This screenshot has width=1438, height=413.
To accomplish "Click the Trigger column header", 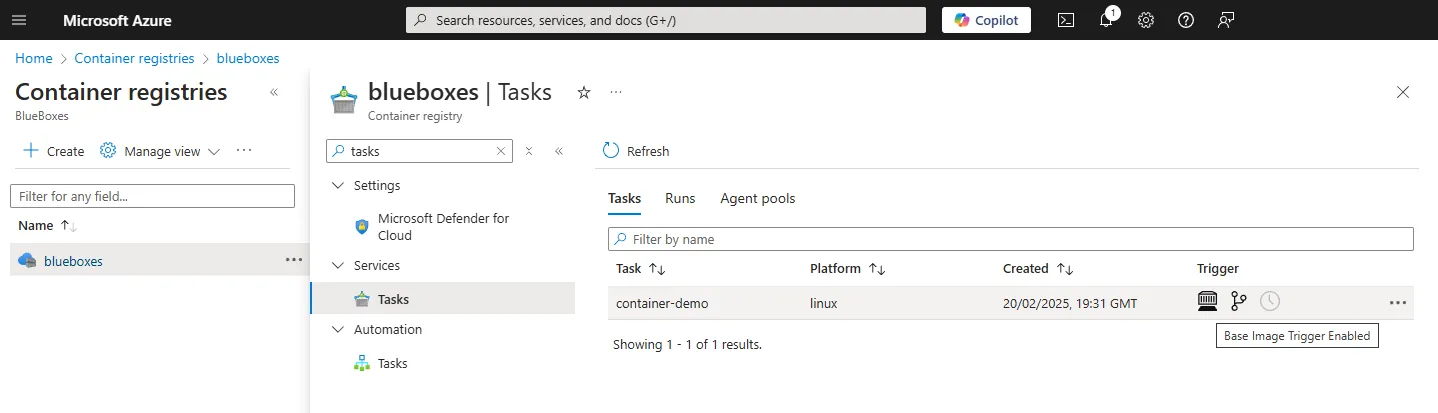I will [1218, 269].
